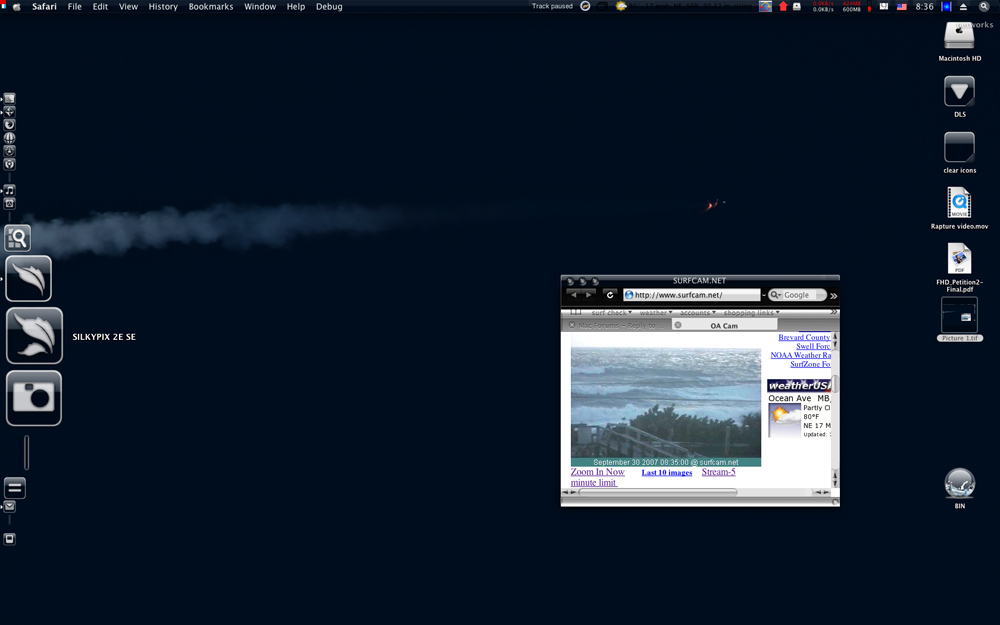Open Spotlight search in menu bar
The width and height of the screenshot is (1000, 625).
coord(984,6)
